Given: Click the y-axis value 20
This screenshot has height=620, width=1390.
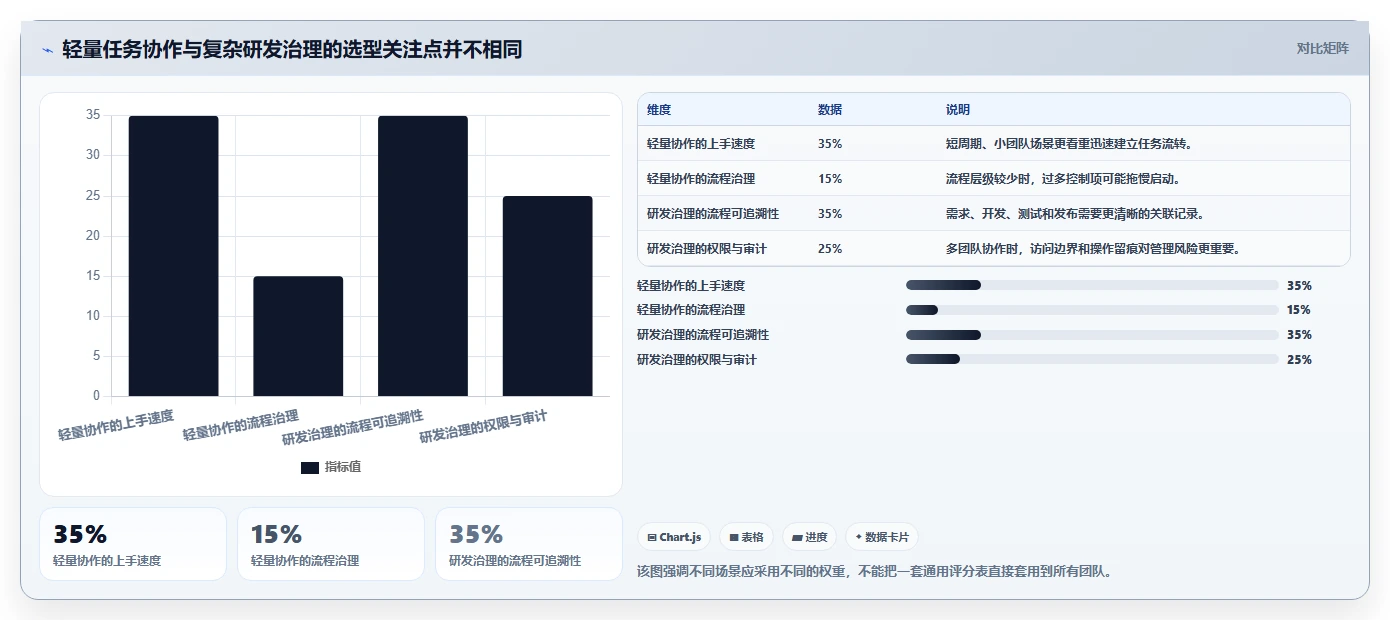Looking at the screenshot, I should pos(93,236).
